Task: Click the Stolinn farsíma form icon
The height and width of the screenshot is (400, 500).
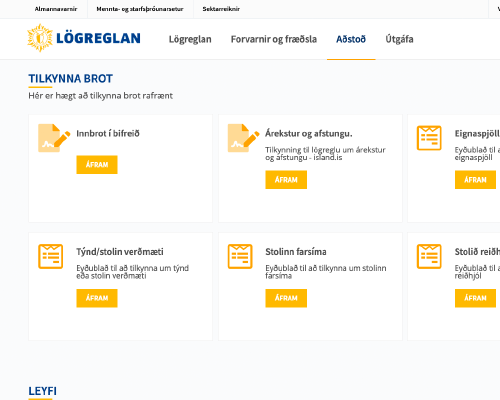Action: [x=240, y=256]
